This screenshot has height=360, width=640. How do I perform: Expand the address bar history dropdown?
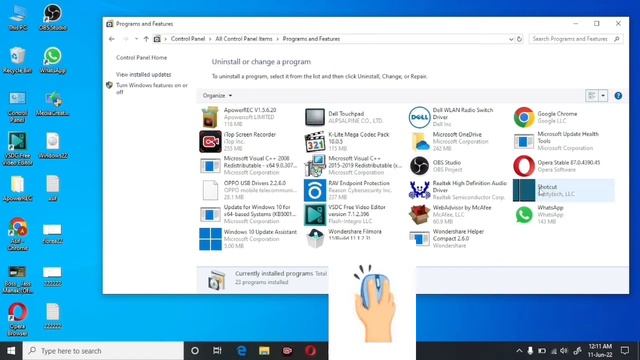[x=511, y=39]
